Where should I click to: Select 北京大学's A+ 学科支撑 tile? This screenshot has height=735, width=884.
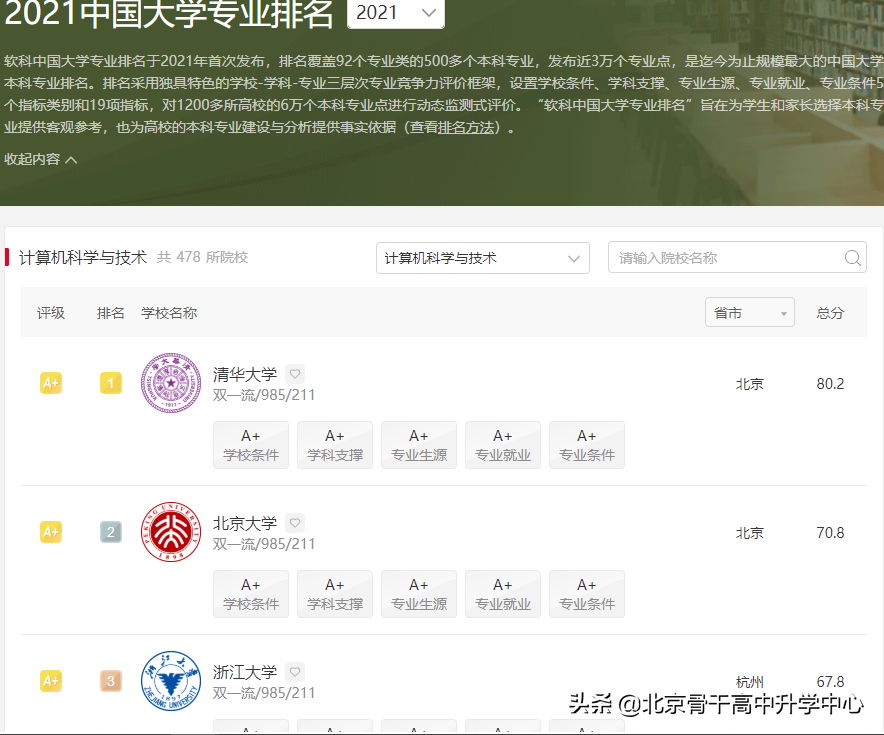pyautogui.click(x=335, y=594)
